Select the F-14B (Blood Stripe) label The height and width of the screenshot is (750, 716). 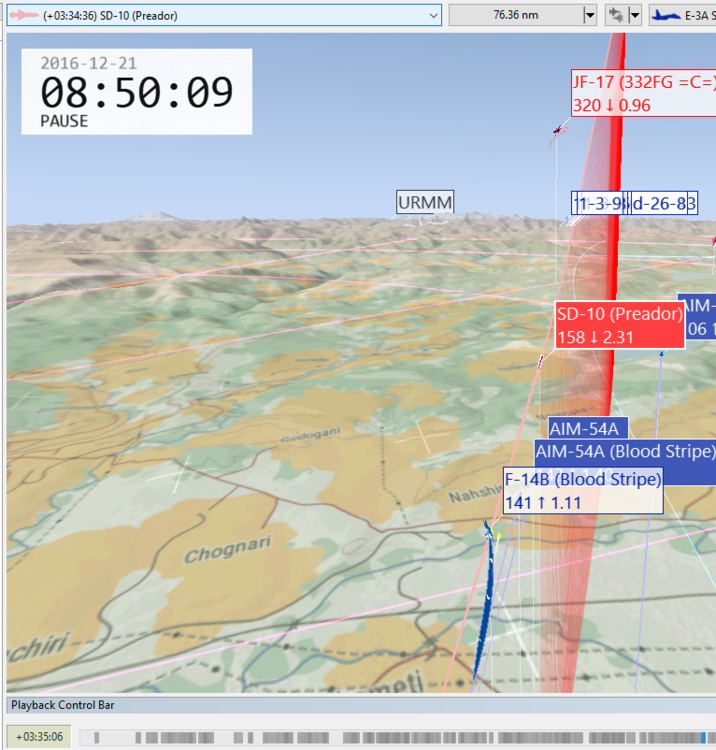click(x=584, y=491)
